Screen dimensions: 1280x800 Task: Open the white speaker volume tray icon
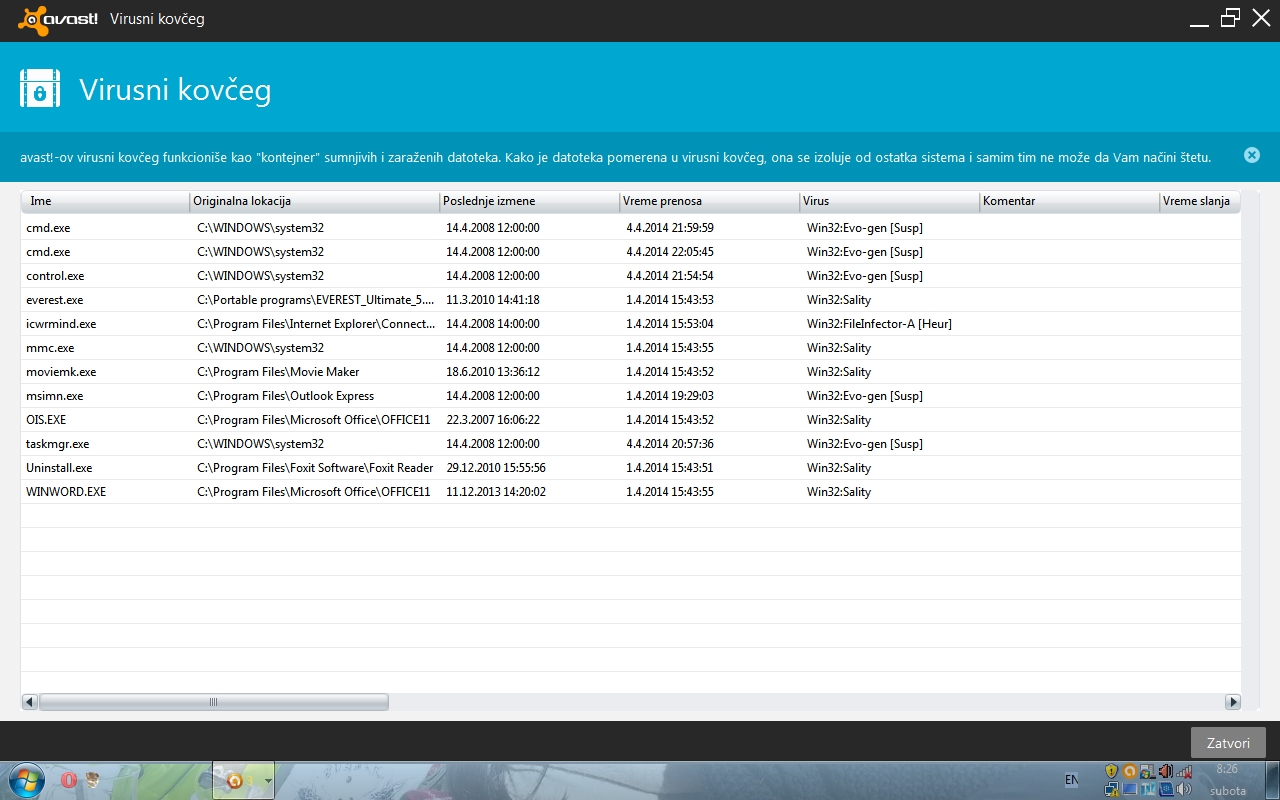point(1184,789)
